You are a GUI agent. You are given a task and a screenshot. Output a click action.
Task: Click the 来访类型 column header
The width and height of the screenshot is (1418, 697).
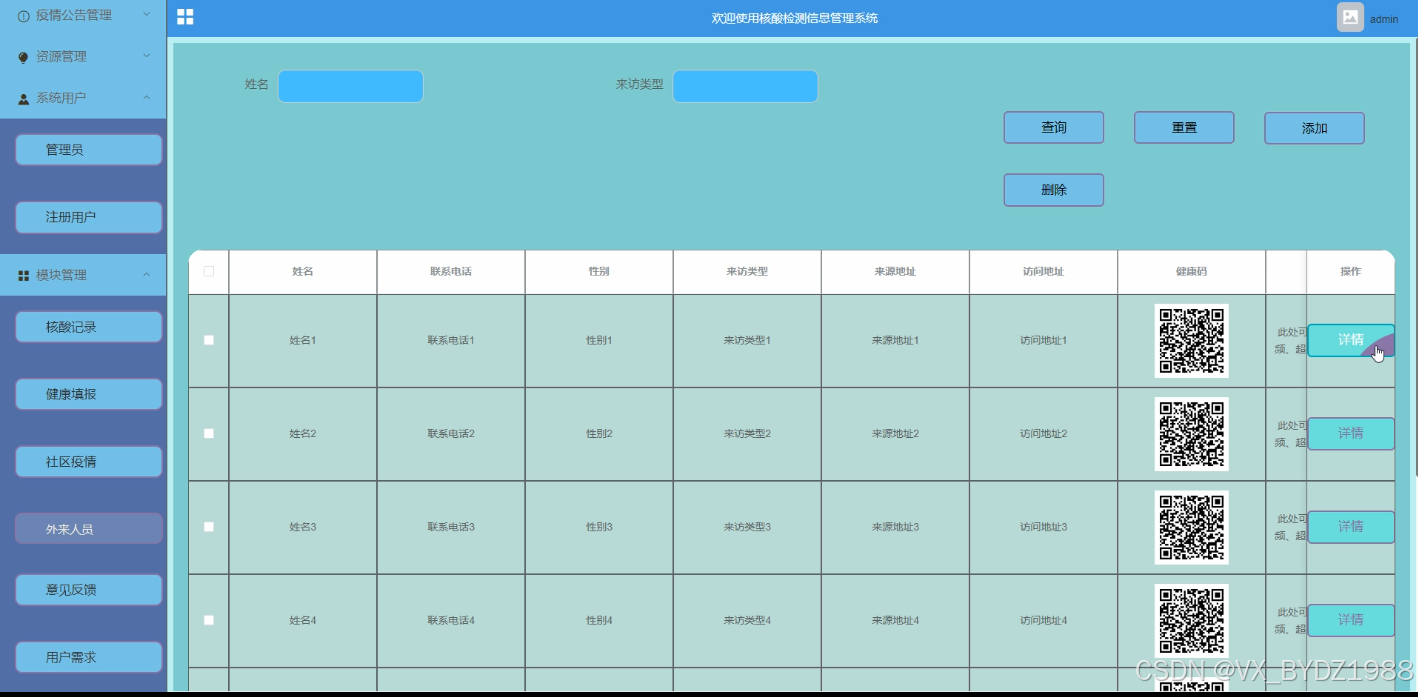click(x=747, y=272)
